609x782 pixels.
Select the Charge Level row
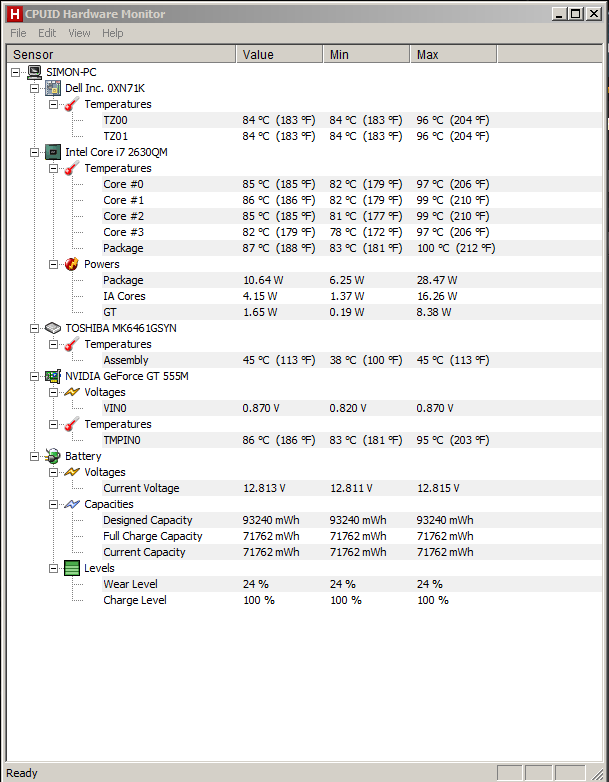point(352,600)
